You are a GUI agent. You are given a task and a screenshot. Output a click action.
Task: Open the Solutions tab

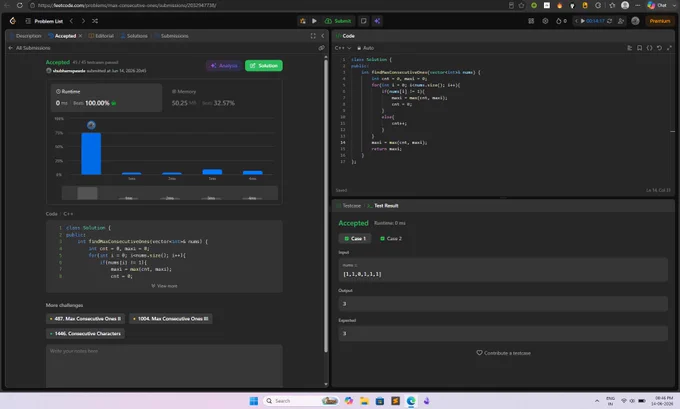(134, 36)
